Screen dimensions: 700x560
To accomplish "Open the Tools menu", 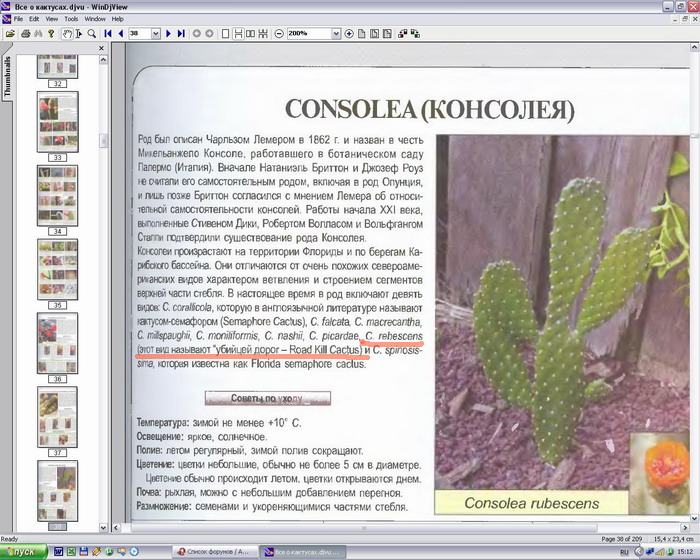I will (x=71, y=18).
